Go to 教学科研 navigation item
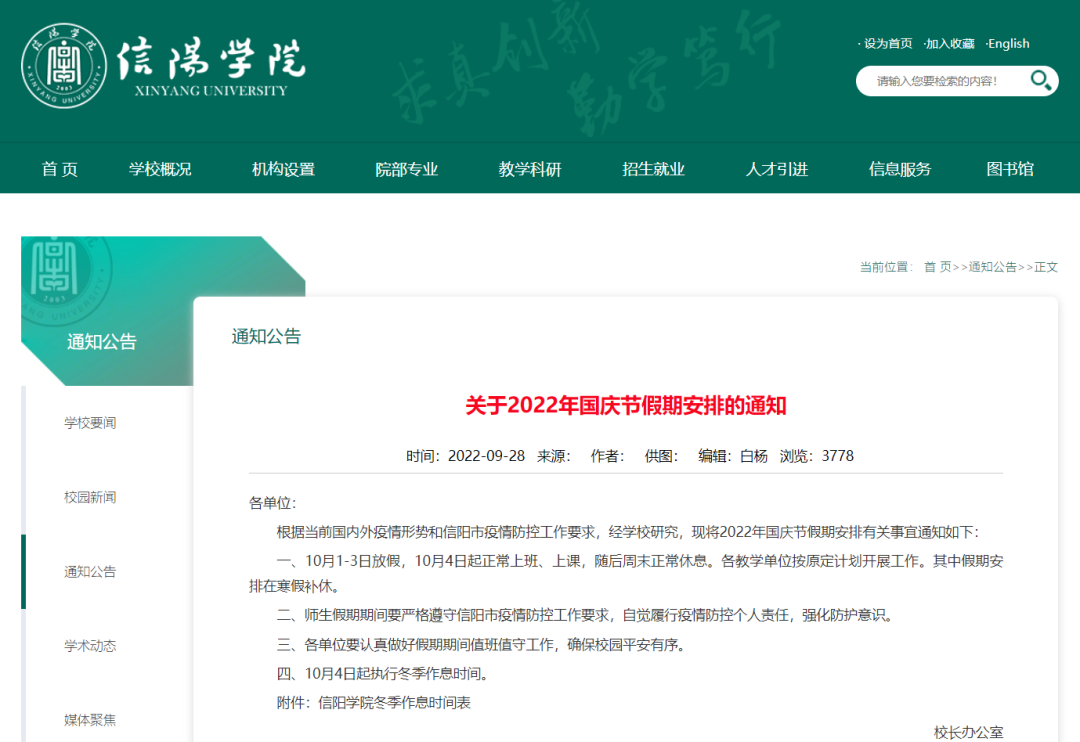1080x742 pixels. pyautogui.click(x=530, y=169)
